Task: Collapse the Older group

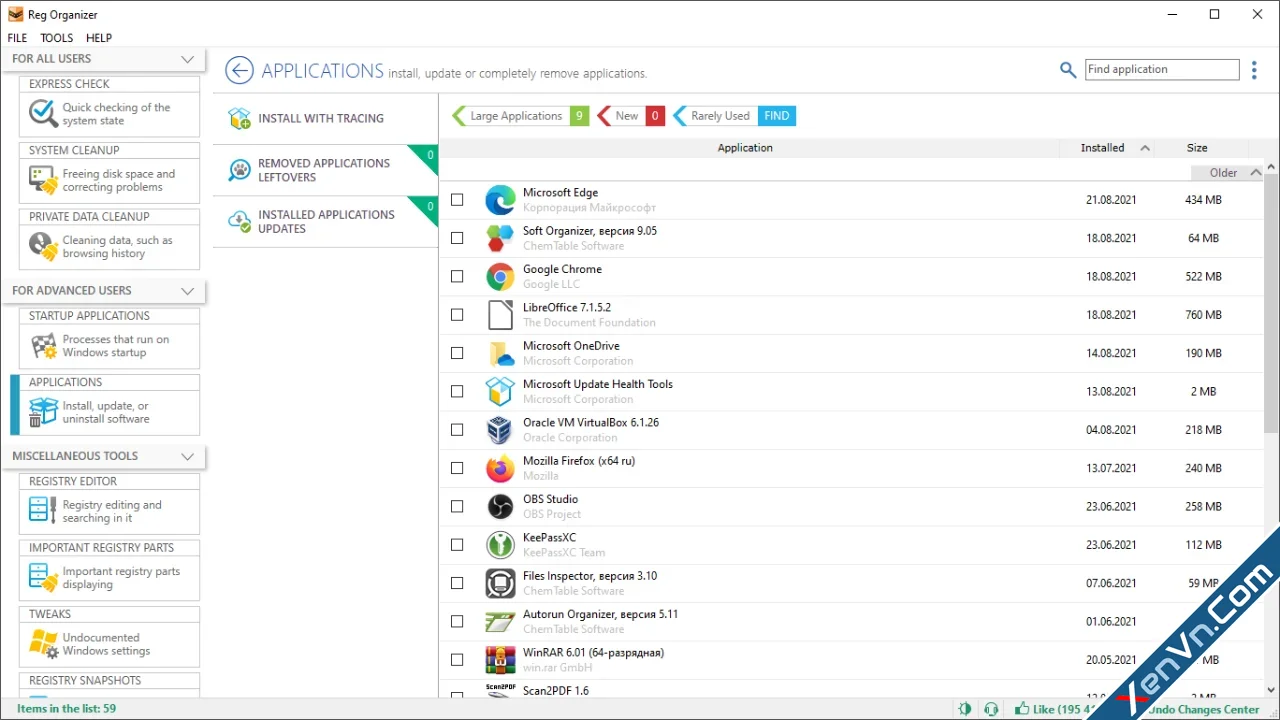Action: [1255, 172]
